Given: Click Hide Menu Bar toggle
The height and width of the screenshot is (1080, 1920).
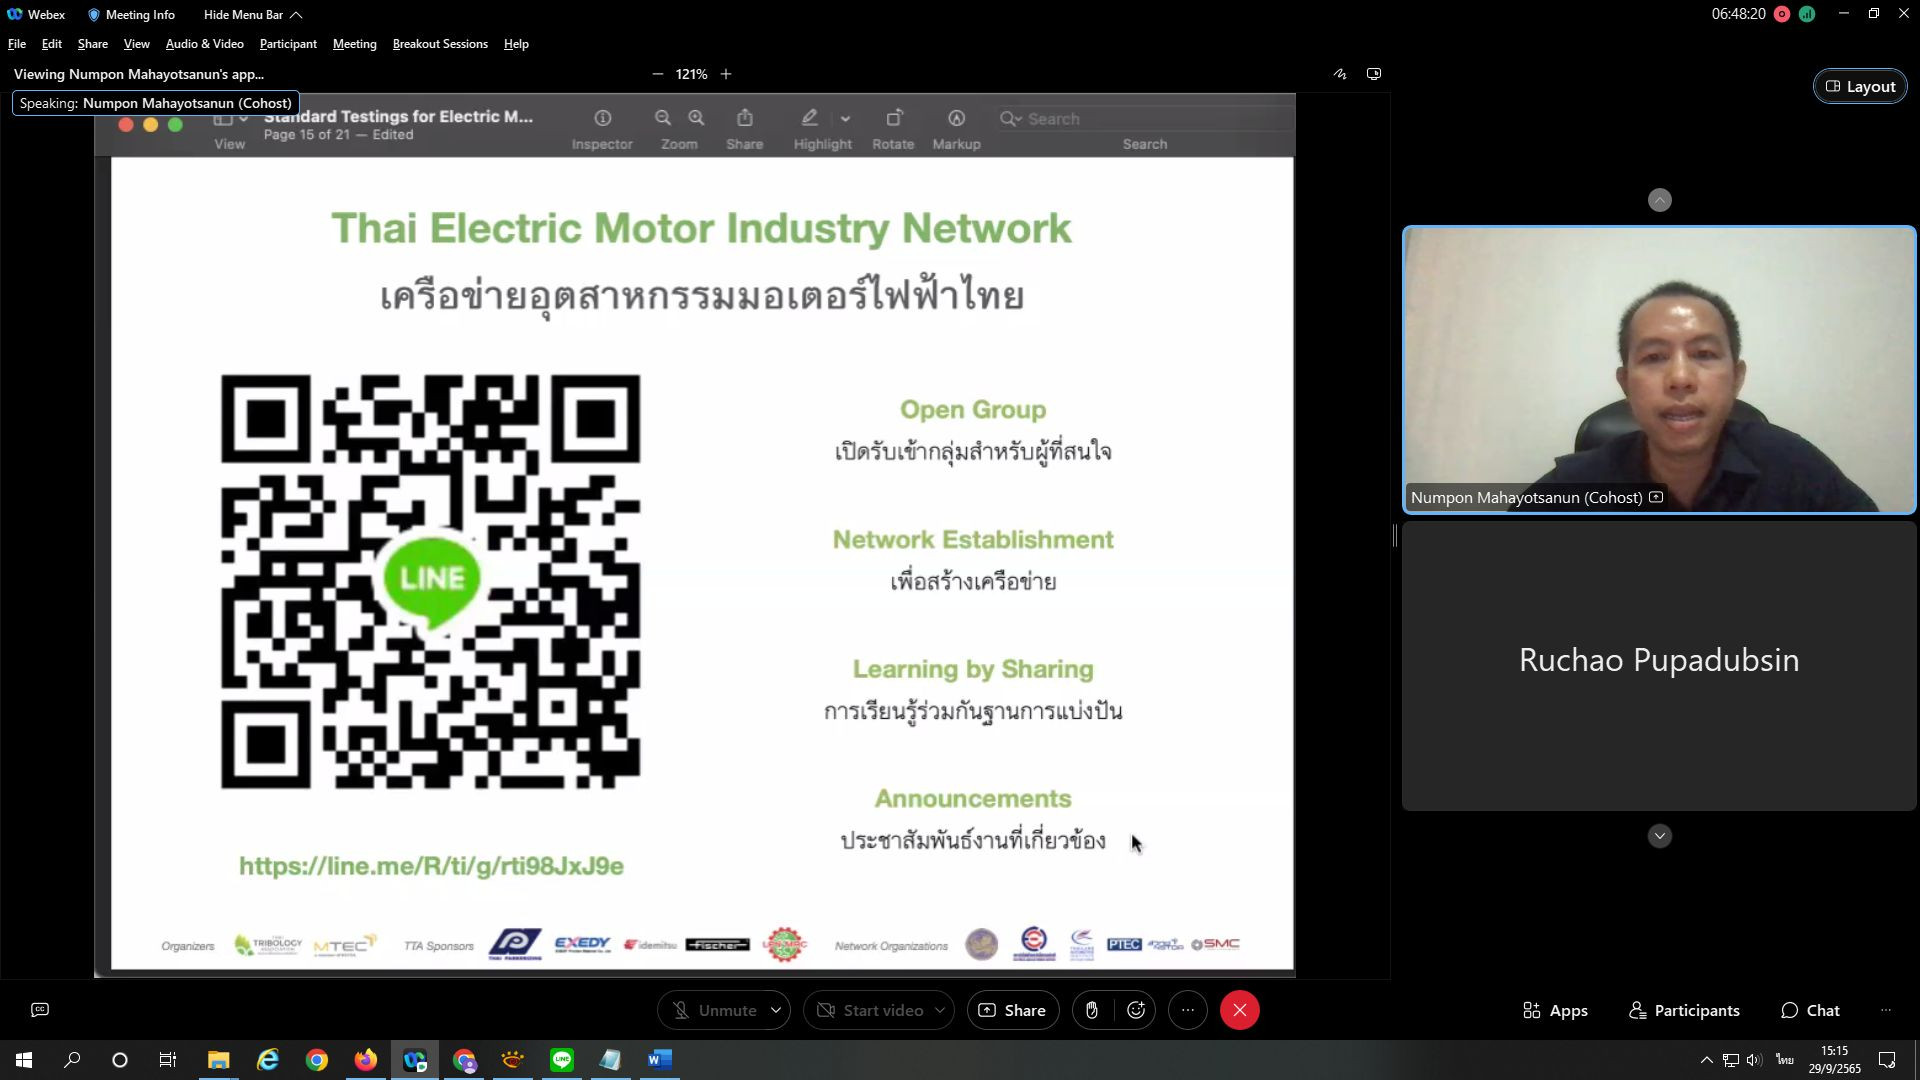Looking at the screenshot, I should 252,14.
